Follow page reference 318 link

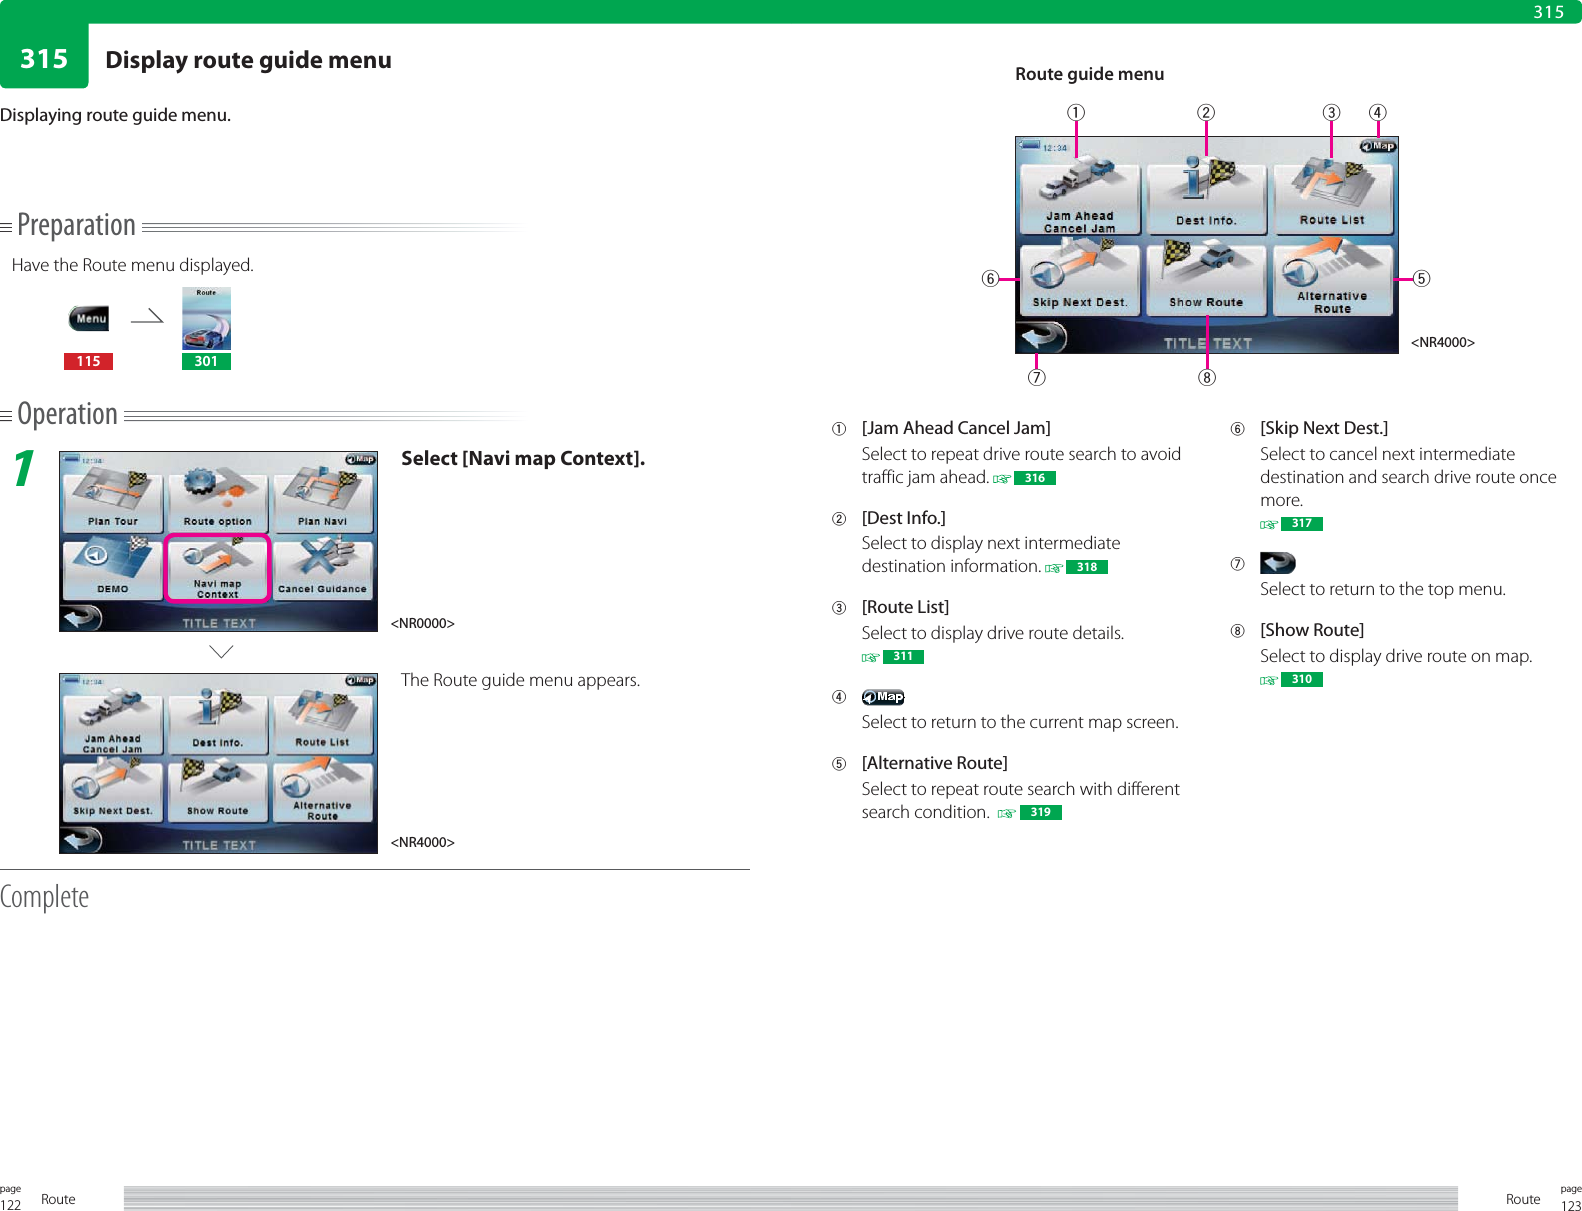pyautogui.click(x=1087, y=567)
